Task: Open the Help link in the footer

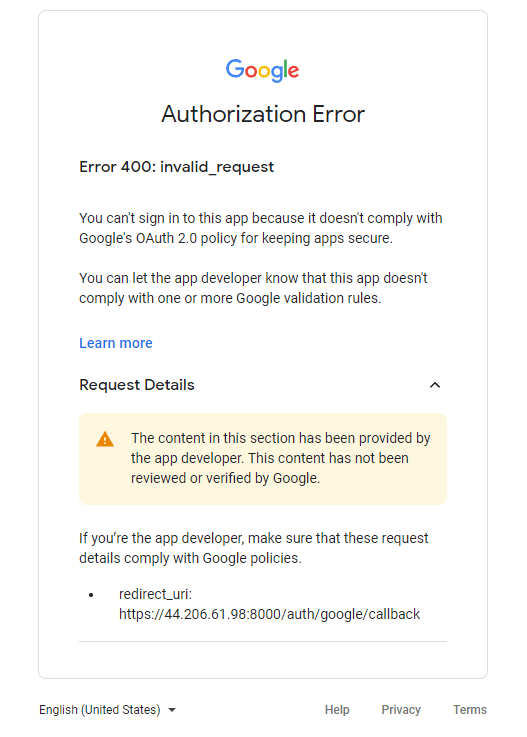Action: (337, 710)
